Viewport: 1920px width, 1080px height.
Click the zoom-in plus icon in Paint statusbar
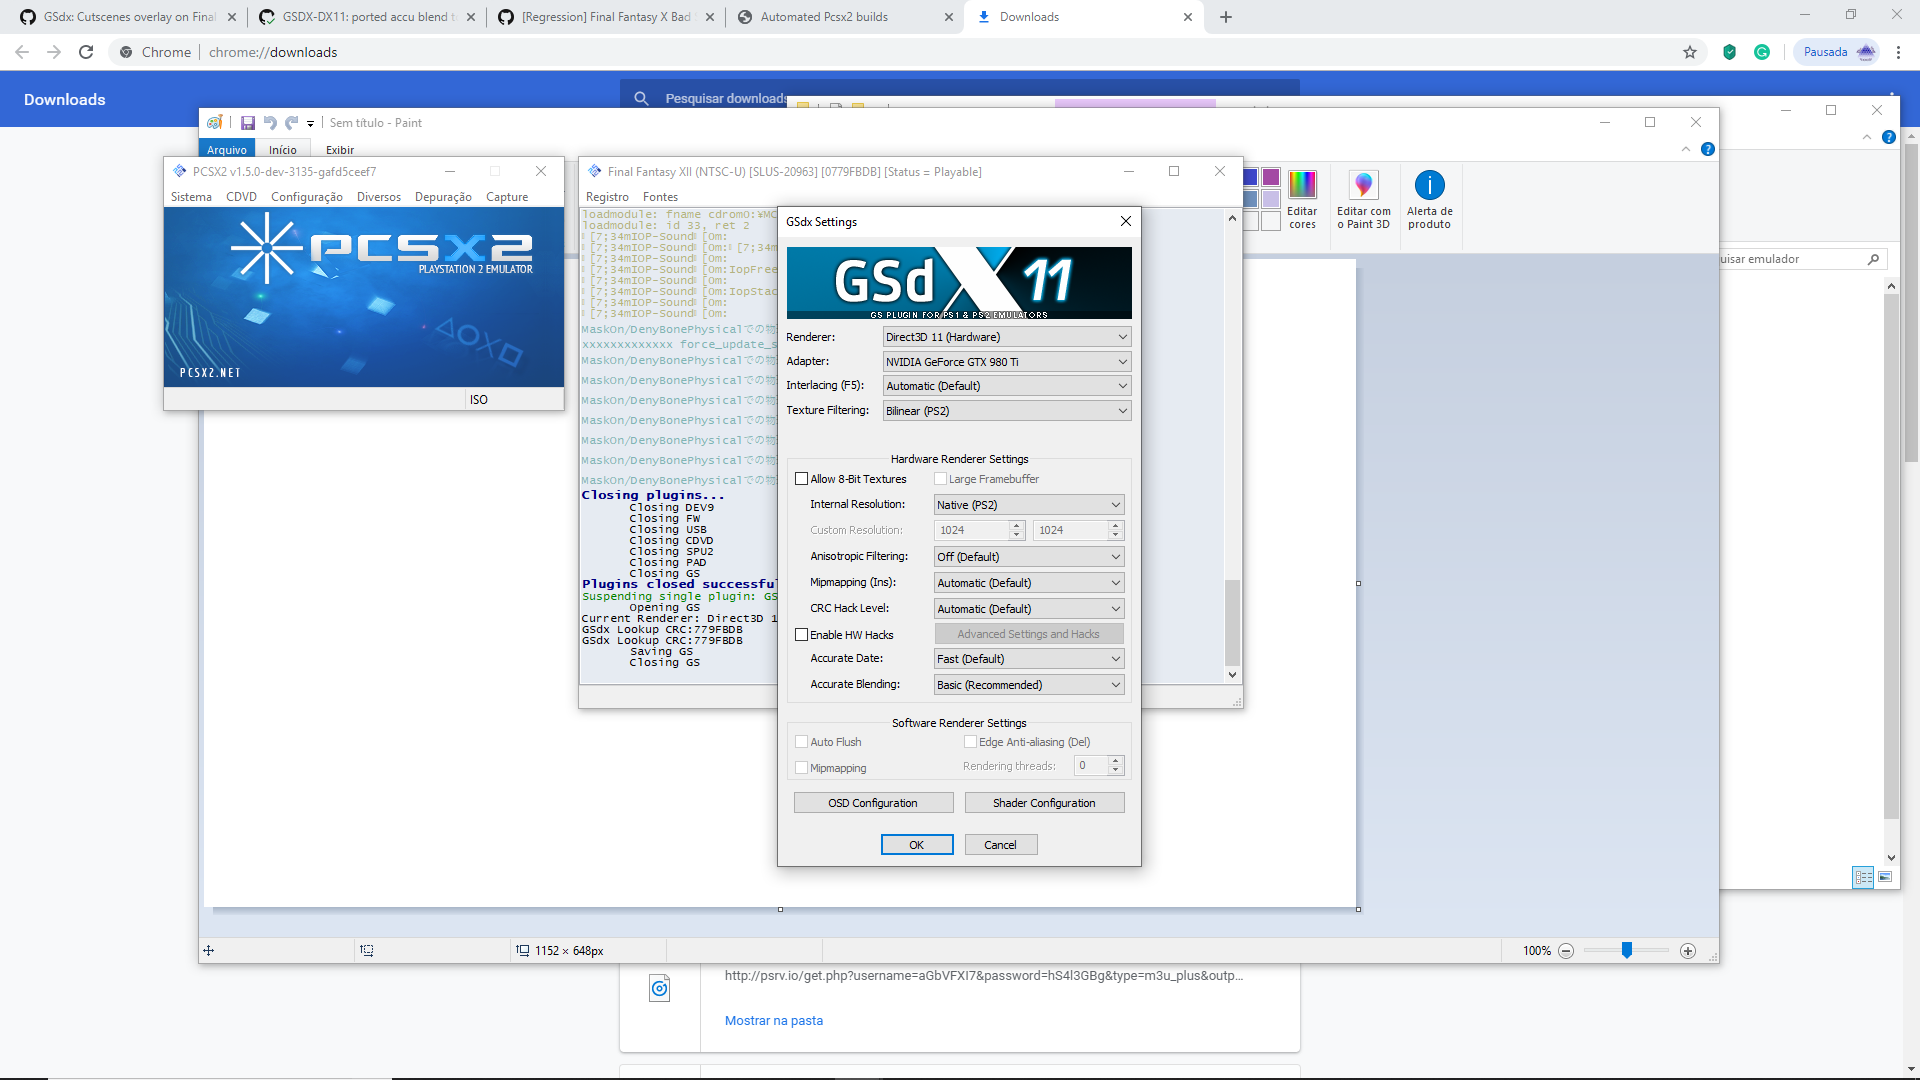click(1686, 951)
